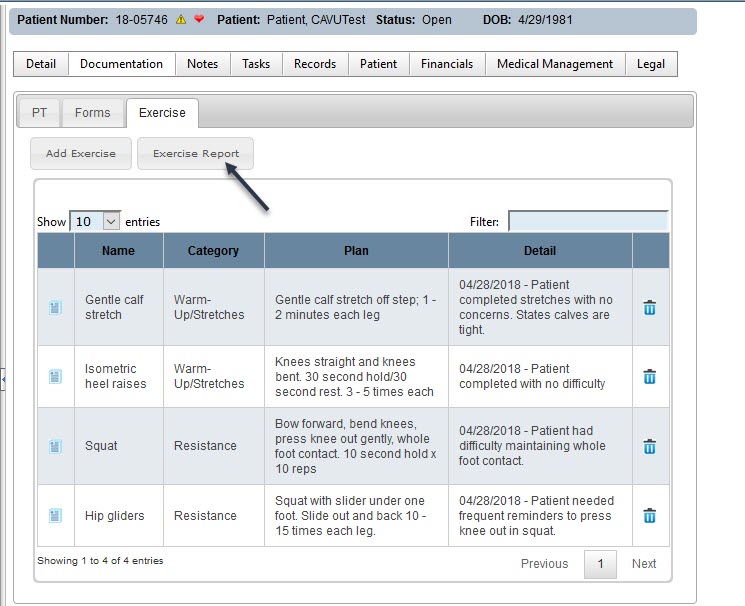Switch to the Patient tab
The image size is (745, 606).
[378, 64]
